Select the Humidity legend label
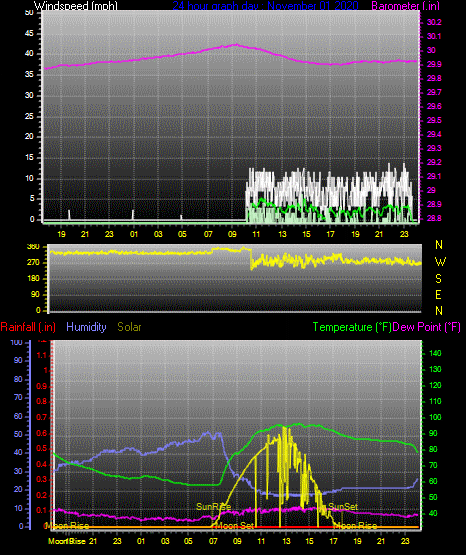The width and height of the screenshot is (466, 555). [x=86, y=327]
